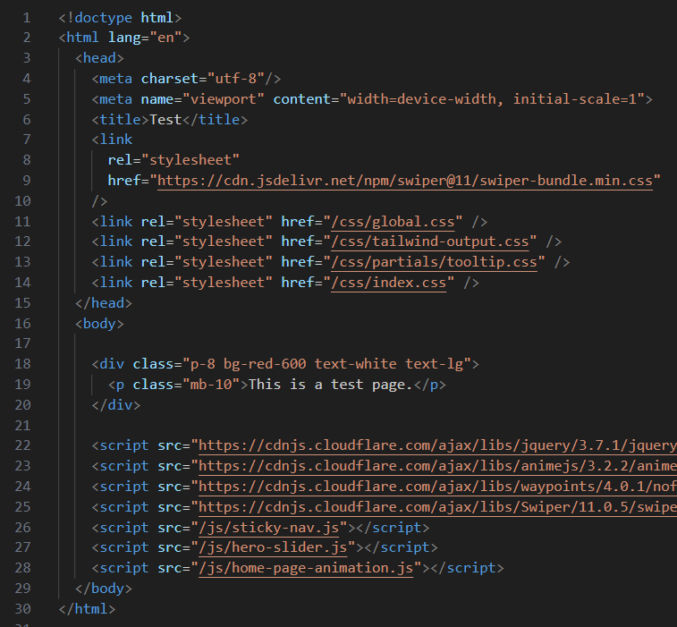Follow the jquery 3.7.1 script URL
The width and height of the screenshot is (677, 627).
pos(437,445)
